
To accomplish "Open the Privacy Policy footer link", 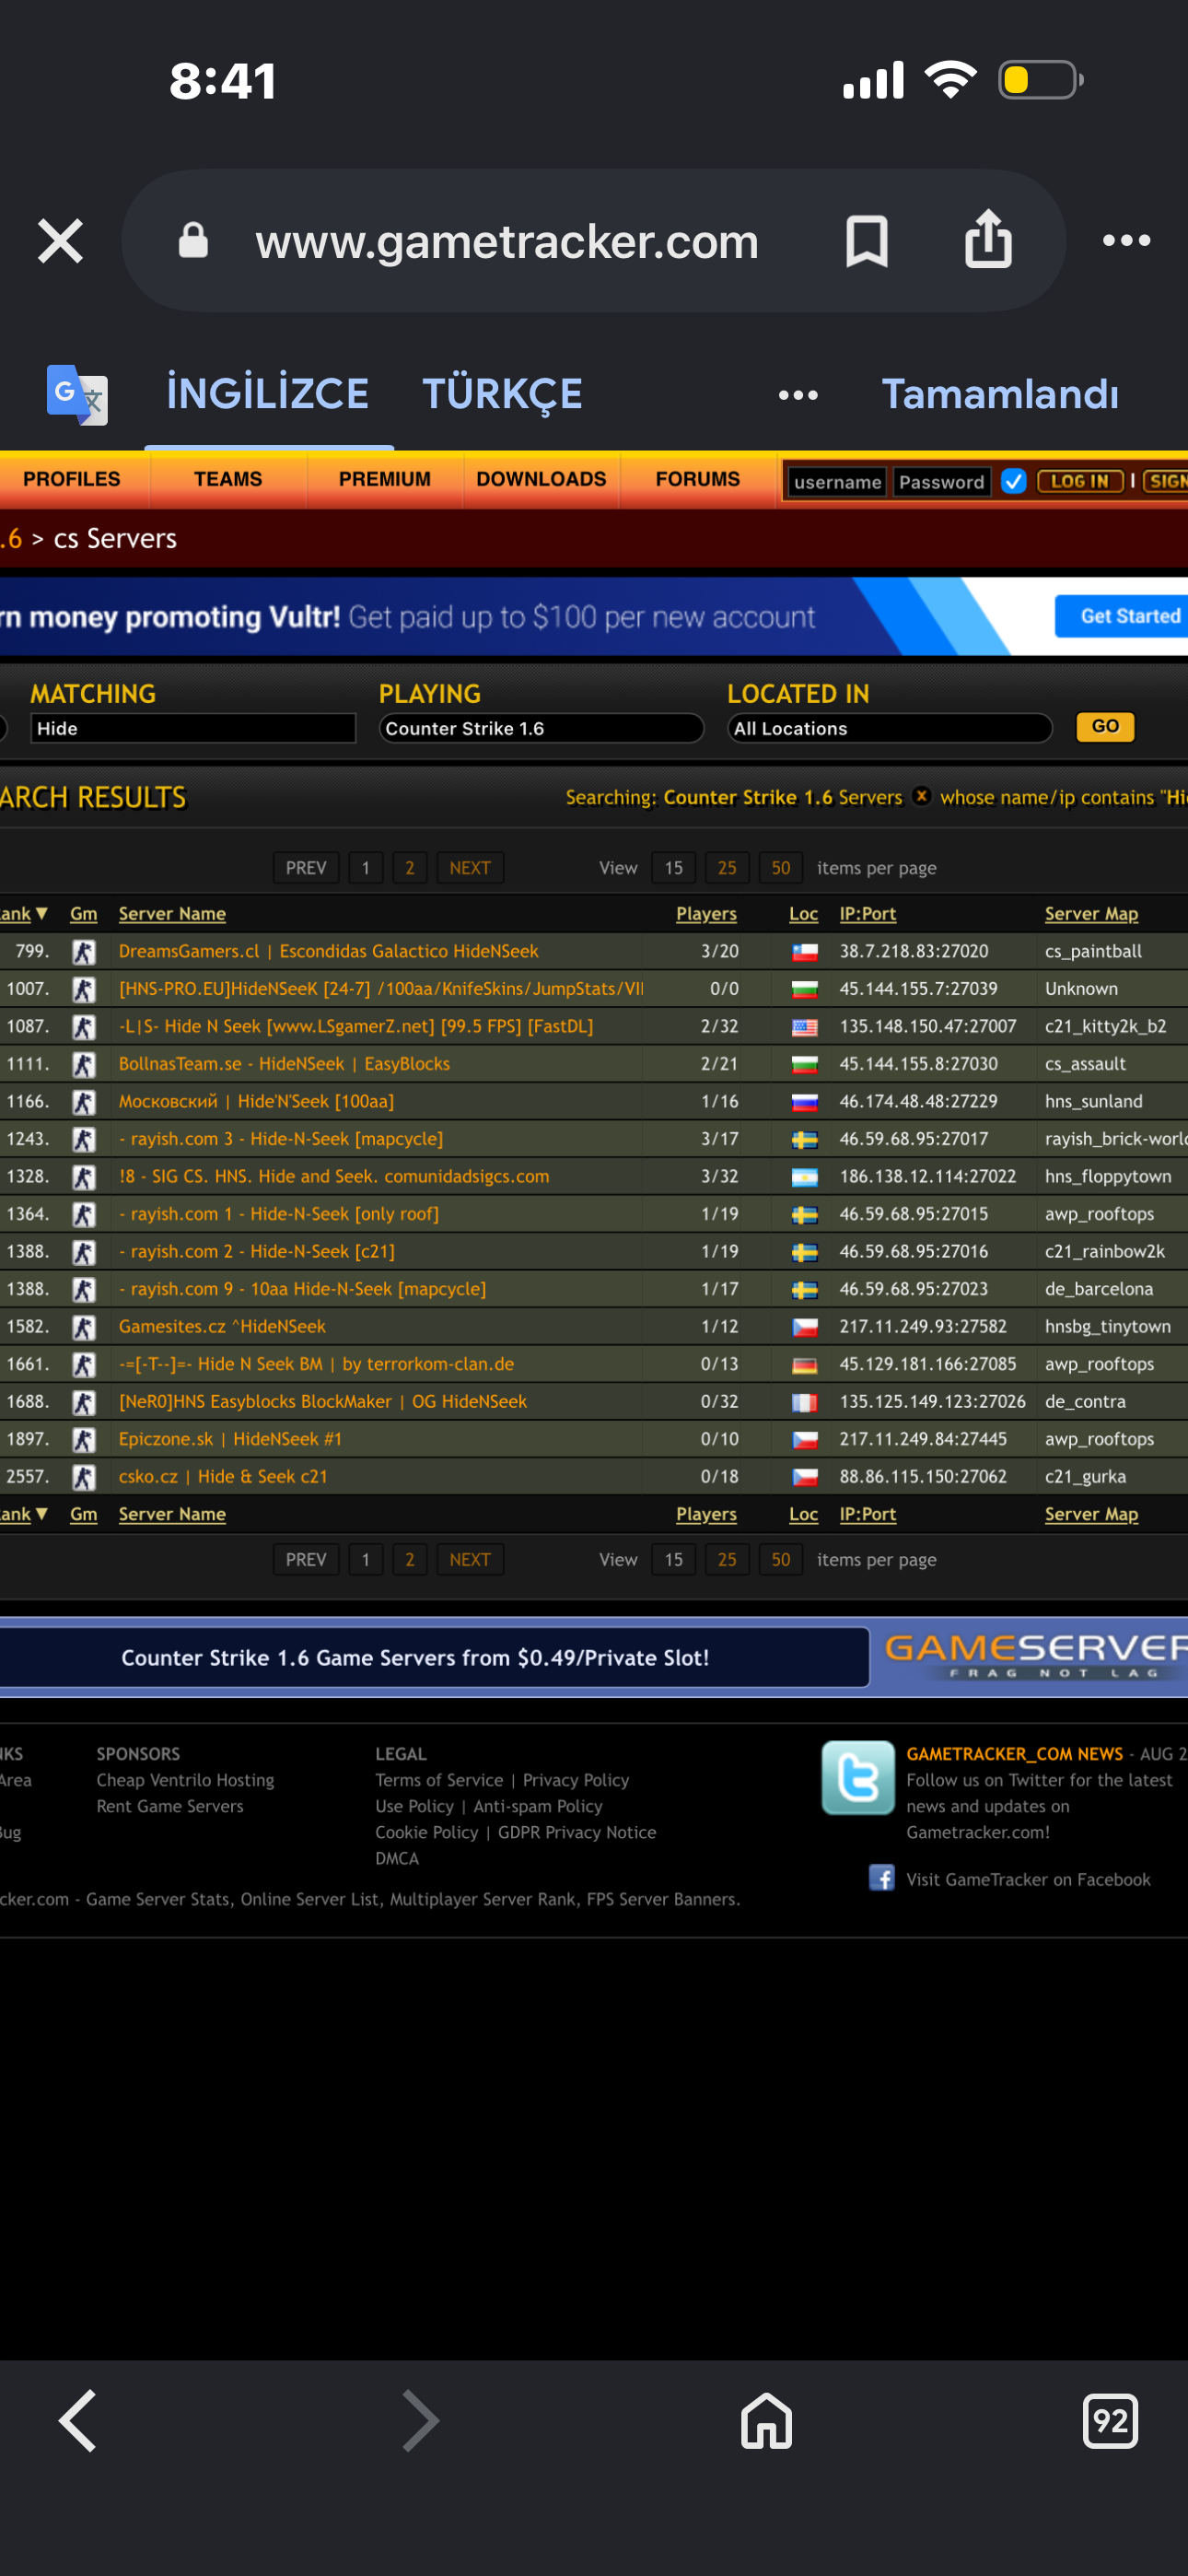I will [576, 1779].
